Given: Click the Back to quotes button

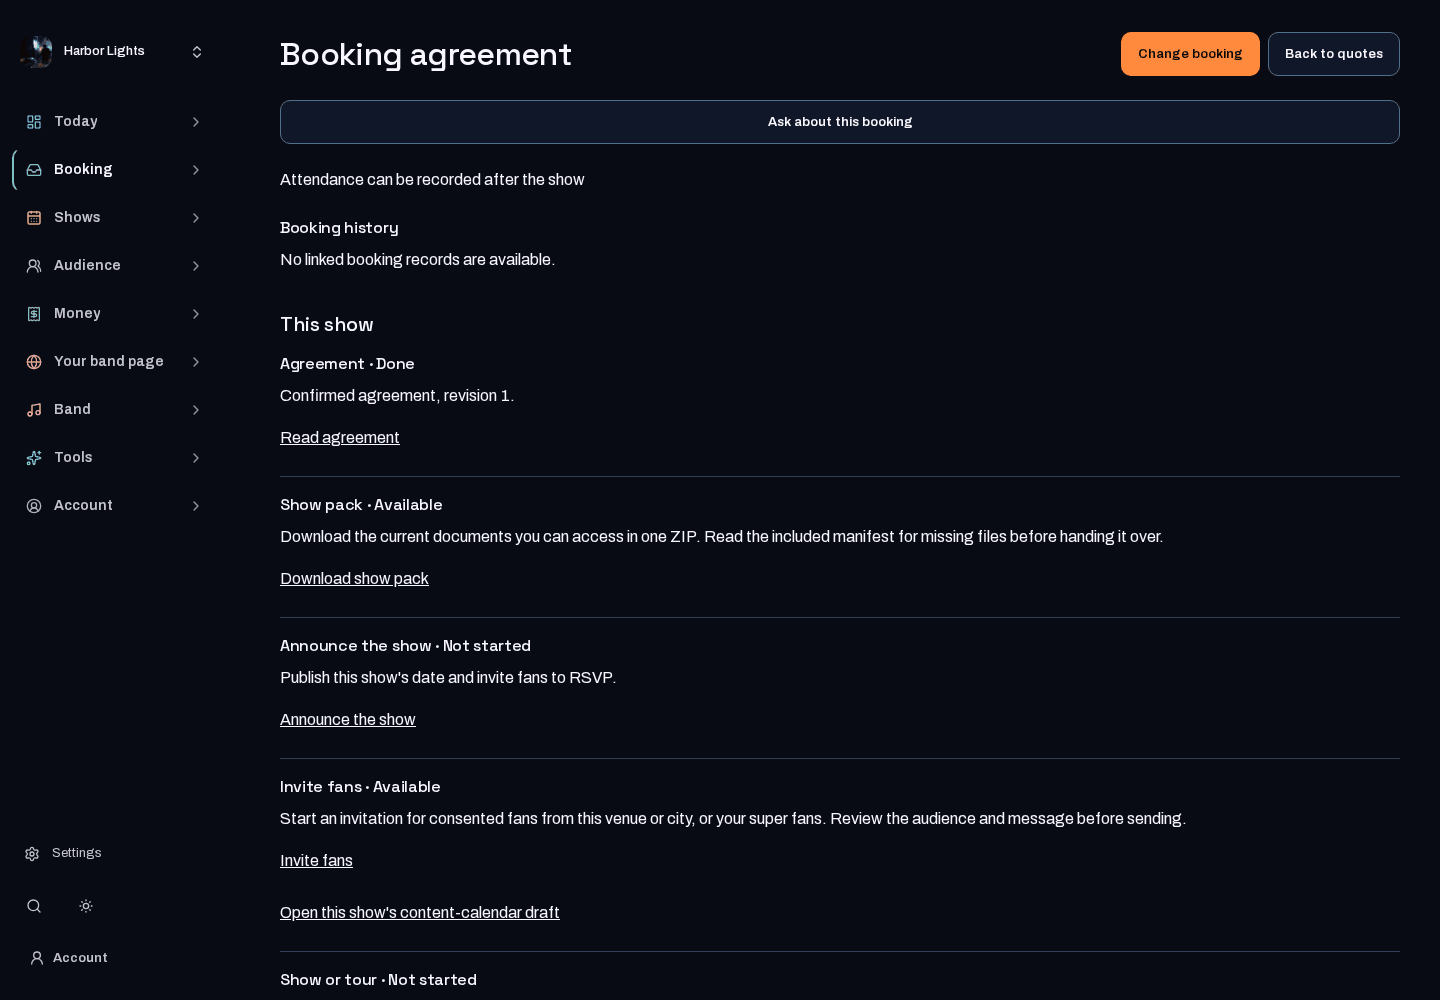Looking at the screenshot, I should [x=1334, y=54].
